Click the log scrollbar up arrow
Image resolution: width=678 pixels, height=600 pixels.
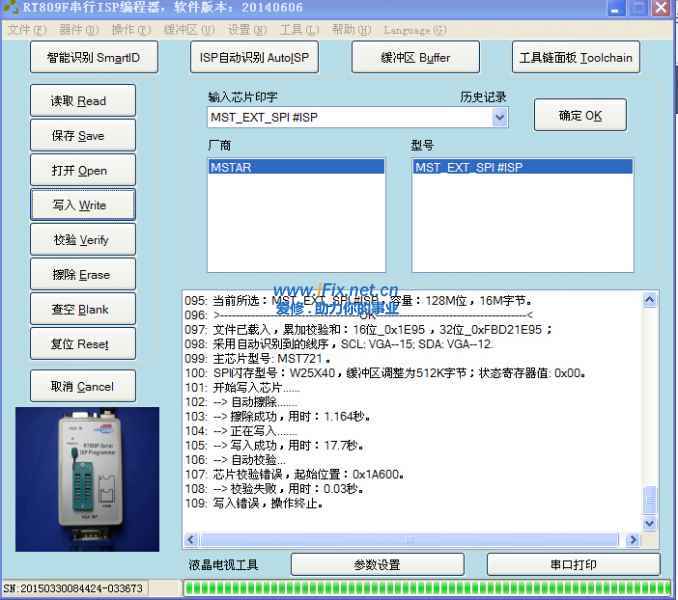coord(650,299)
